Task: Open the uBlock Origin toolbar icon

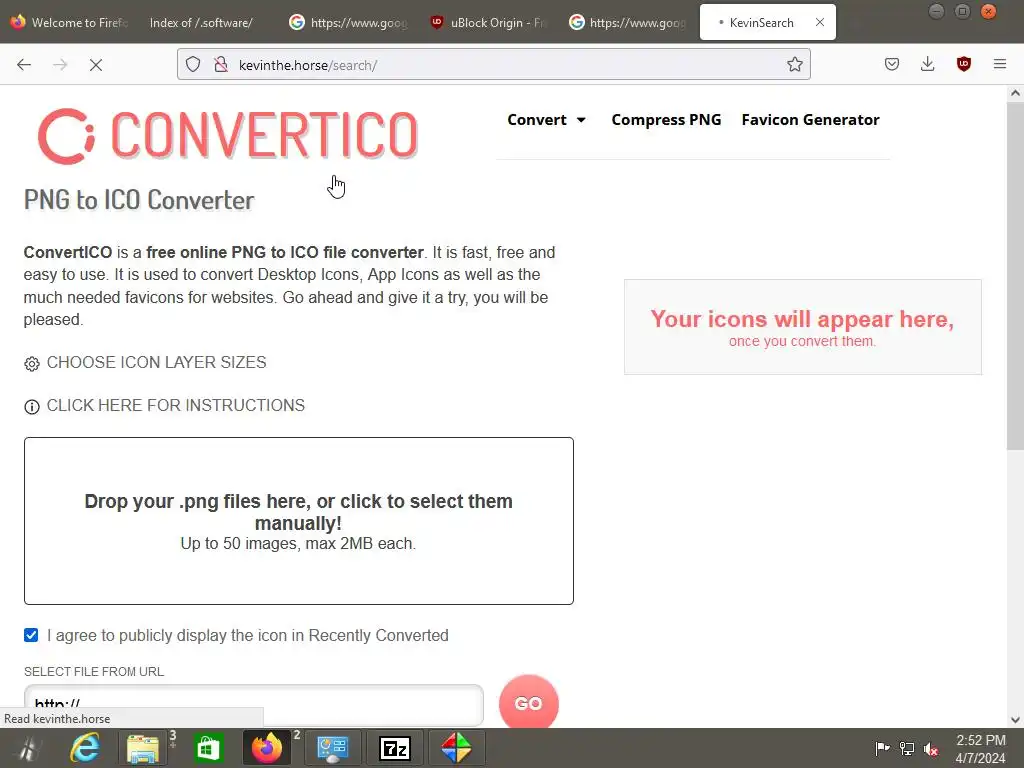Action: (x=963, y=64)
